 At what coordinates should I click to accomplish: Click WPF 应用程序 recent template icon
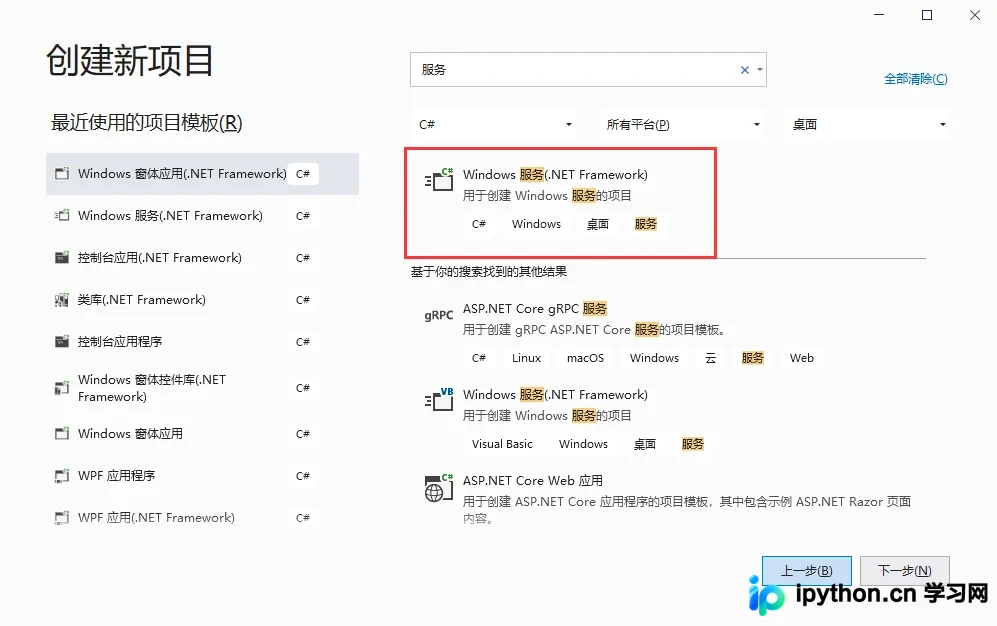(x=62, y=475)
